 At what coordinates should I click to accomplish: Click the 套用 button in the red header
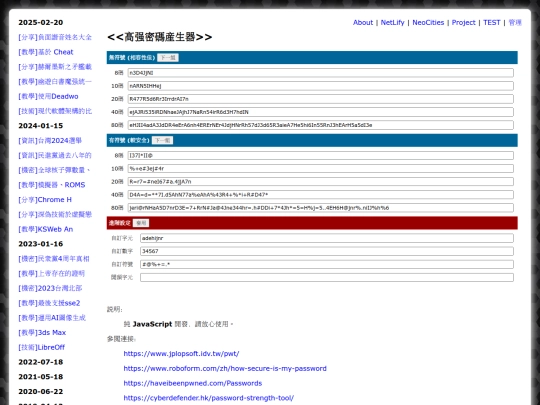[x=141, y=223]
